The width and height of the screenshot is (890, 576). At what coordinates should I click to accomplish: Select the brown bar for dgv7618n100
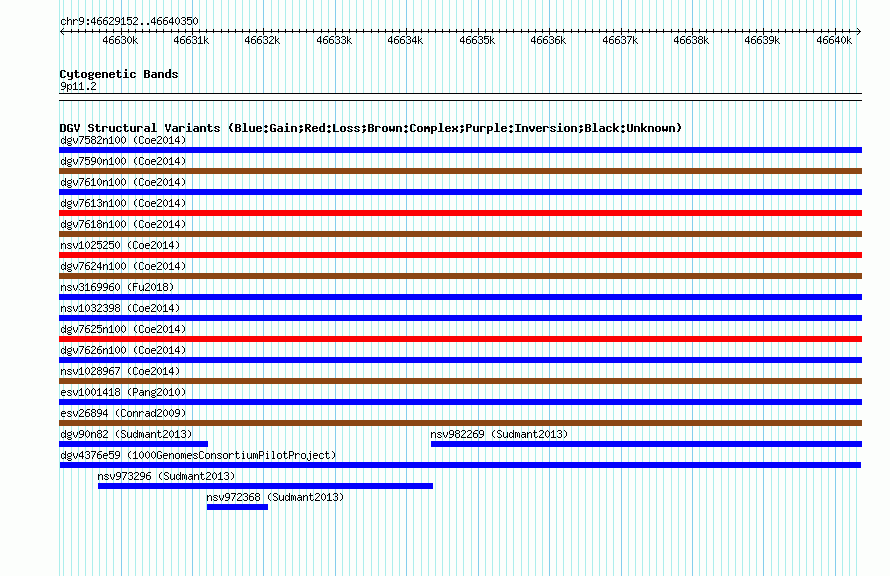(460, 234)
